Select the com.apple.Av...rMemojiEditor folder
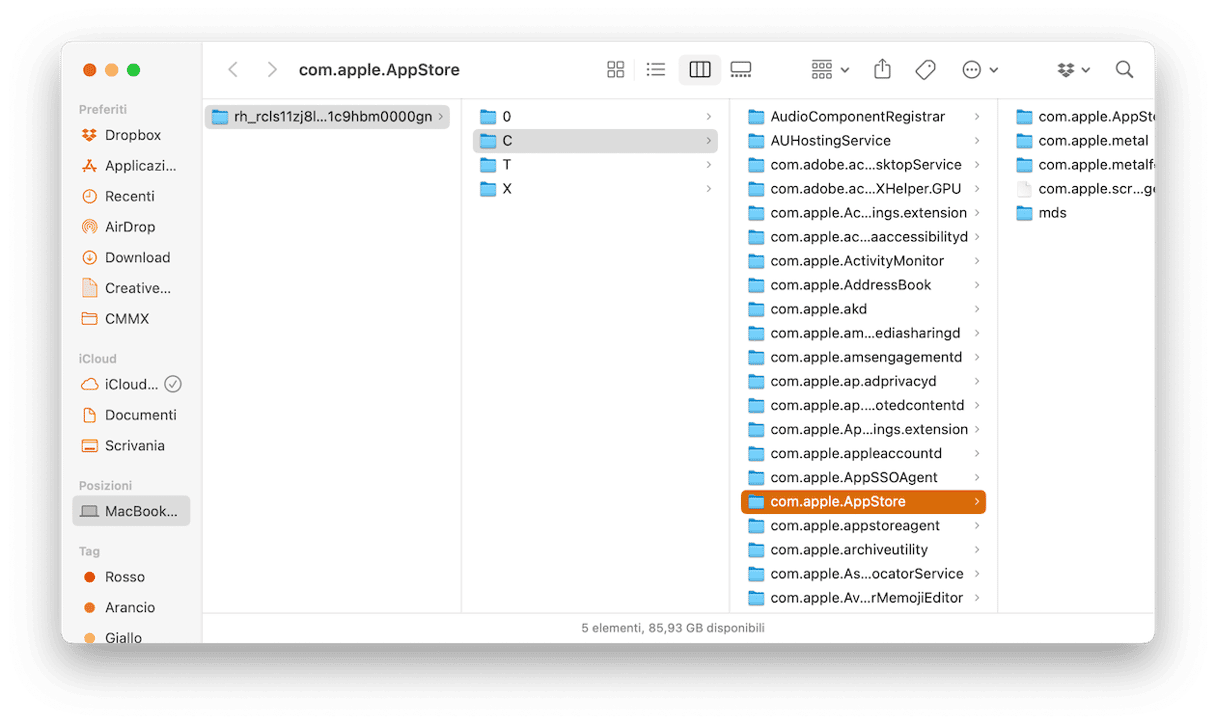The height and width of the screenshot is (724, 1216). [863, 597]
